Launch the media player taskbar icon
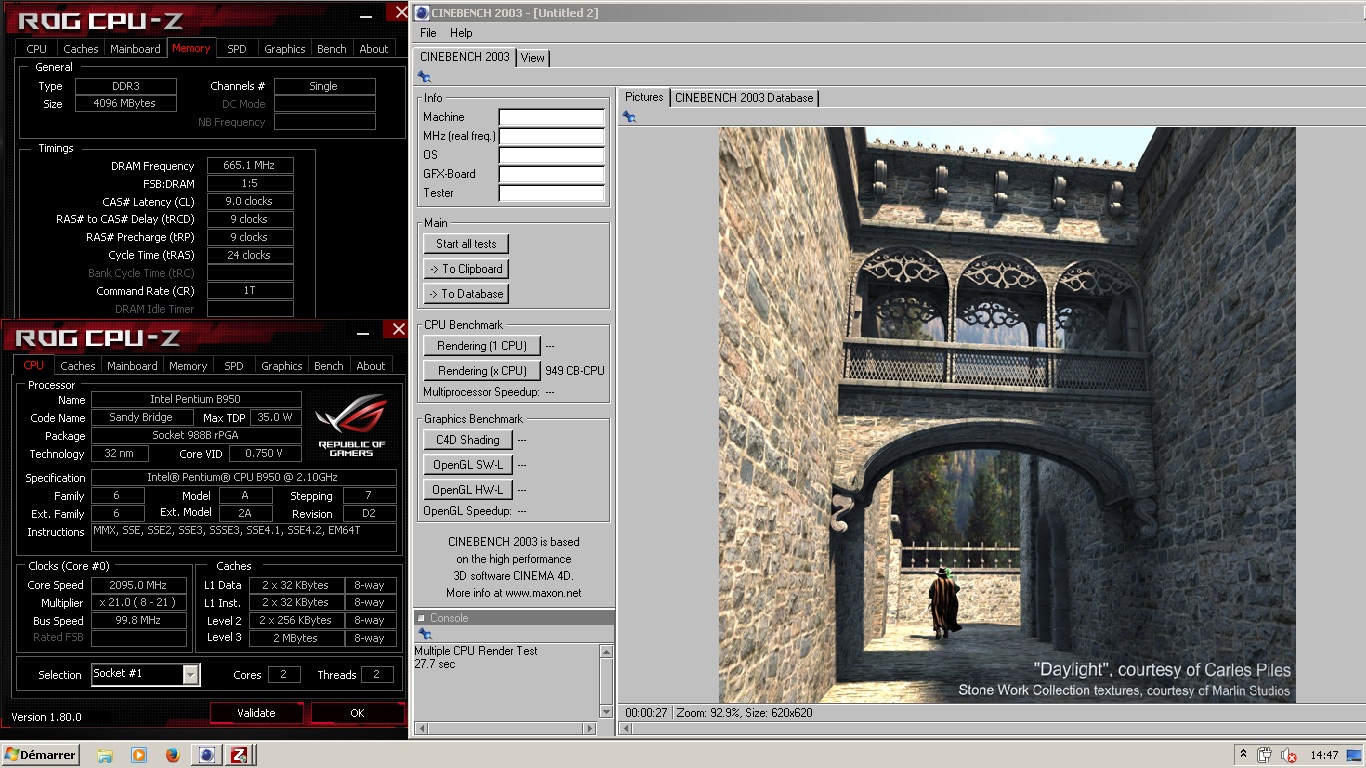Image resolution: width=1366 pixels, height=768 pixels. point(139,756)
